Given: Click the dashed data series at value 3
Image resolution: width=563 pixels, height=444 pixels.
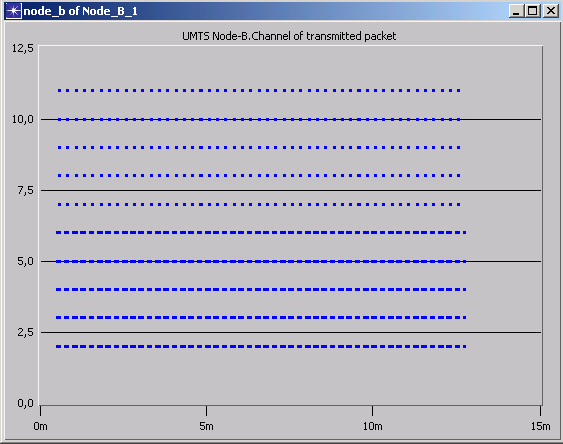Looking at the screenshot, I should click(261, 317).
